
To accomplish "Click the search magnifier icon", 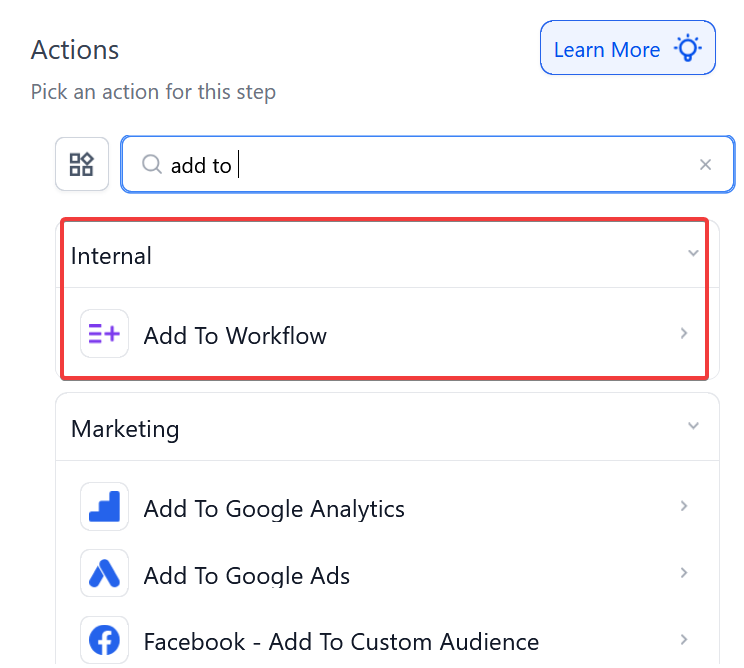I will point(152,164).
